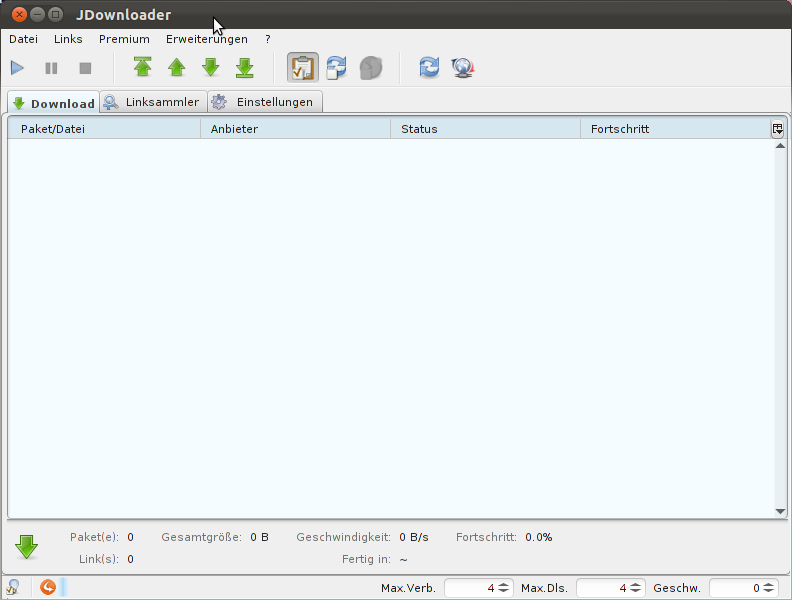Move selection down one position

point(211,67)
